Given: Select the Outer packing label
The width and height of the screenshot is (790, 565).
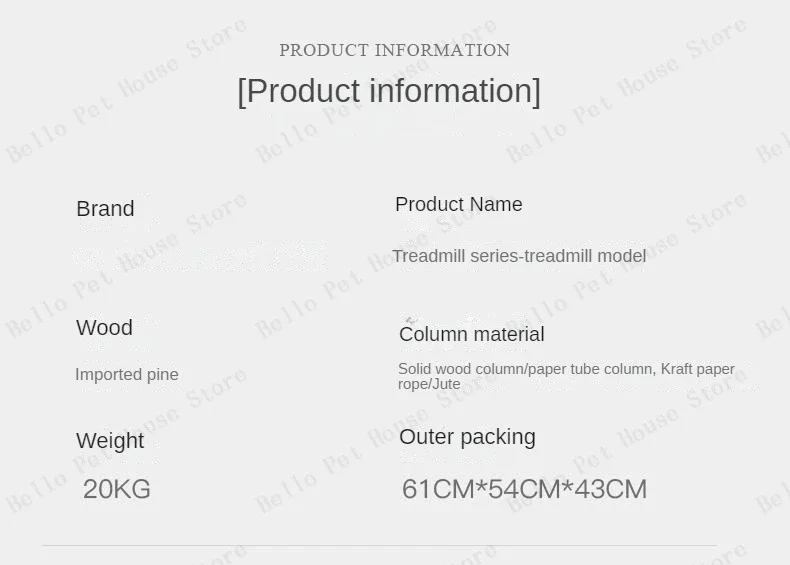Looking at the screenshot, I should pos(467,437).
